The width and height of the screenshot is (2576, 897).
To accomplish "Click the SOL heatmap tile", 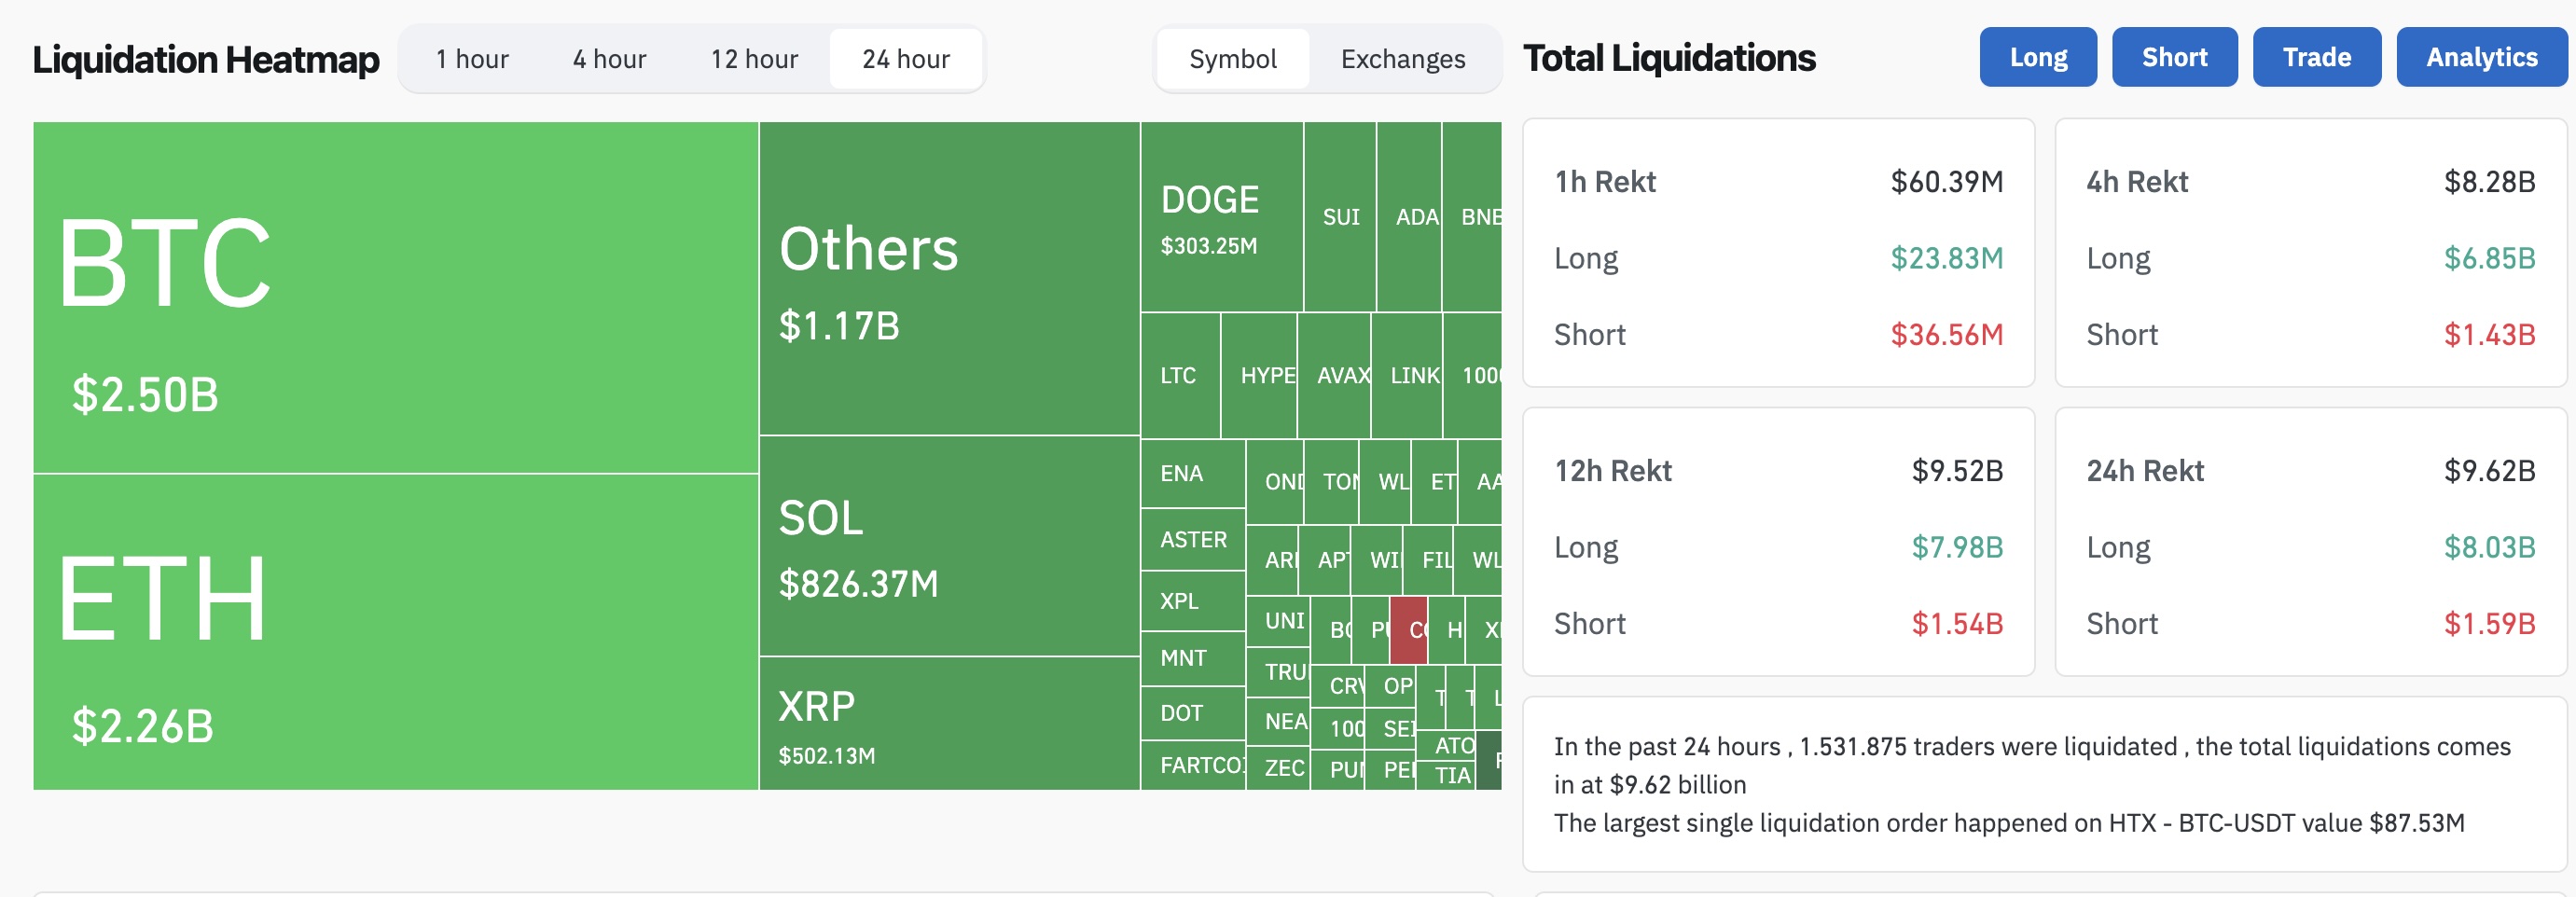I will (948, 546).
